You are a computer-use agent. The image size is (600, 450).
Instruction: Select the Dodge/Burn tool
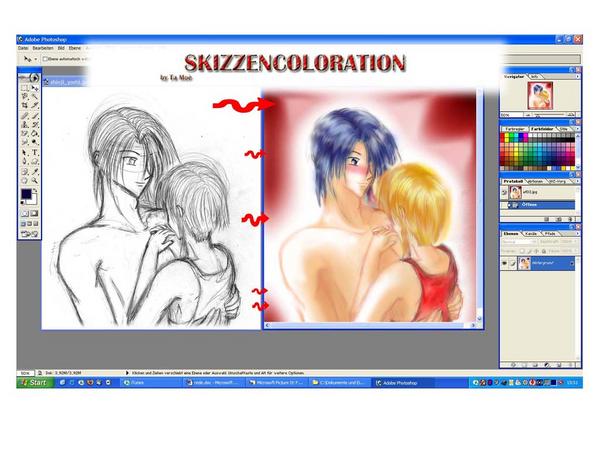click(34, 142)
